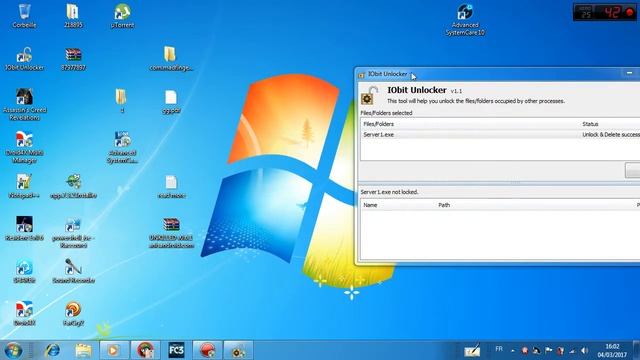Launch the orange RarZip7 shortcut
The height and width of the screenshot is (360, 640).
(73, 313)
